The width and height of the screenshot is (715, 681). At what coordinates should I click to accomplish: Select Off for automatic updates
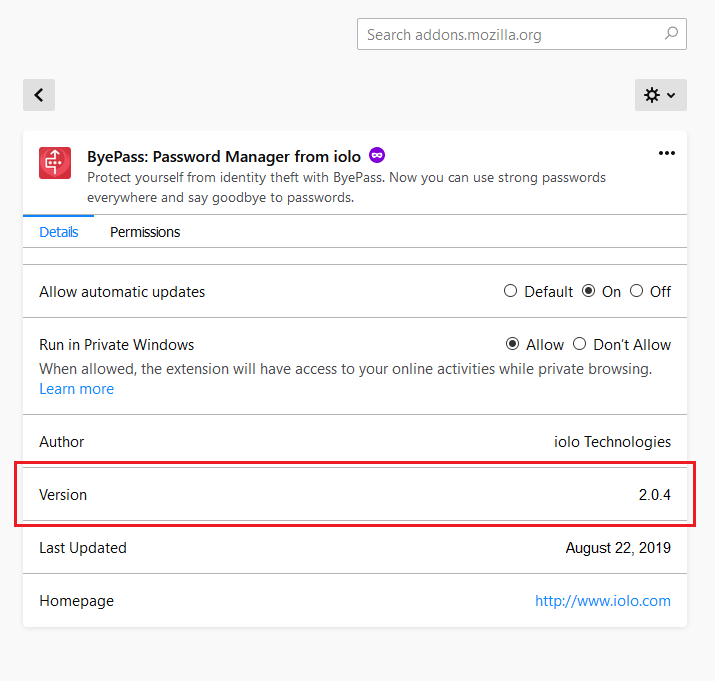(x=636, y=291)
